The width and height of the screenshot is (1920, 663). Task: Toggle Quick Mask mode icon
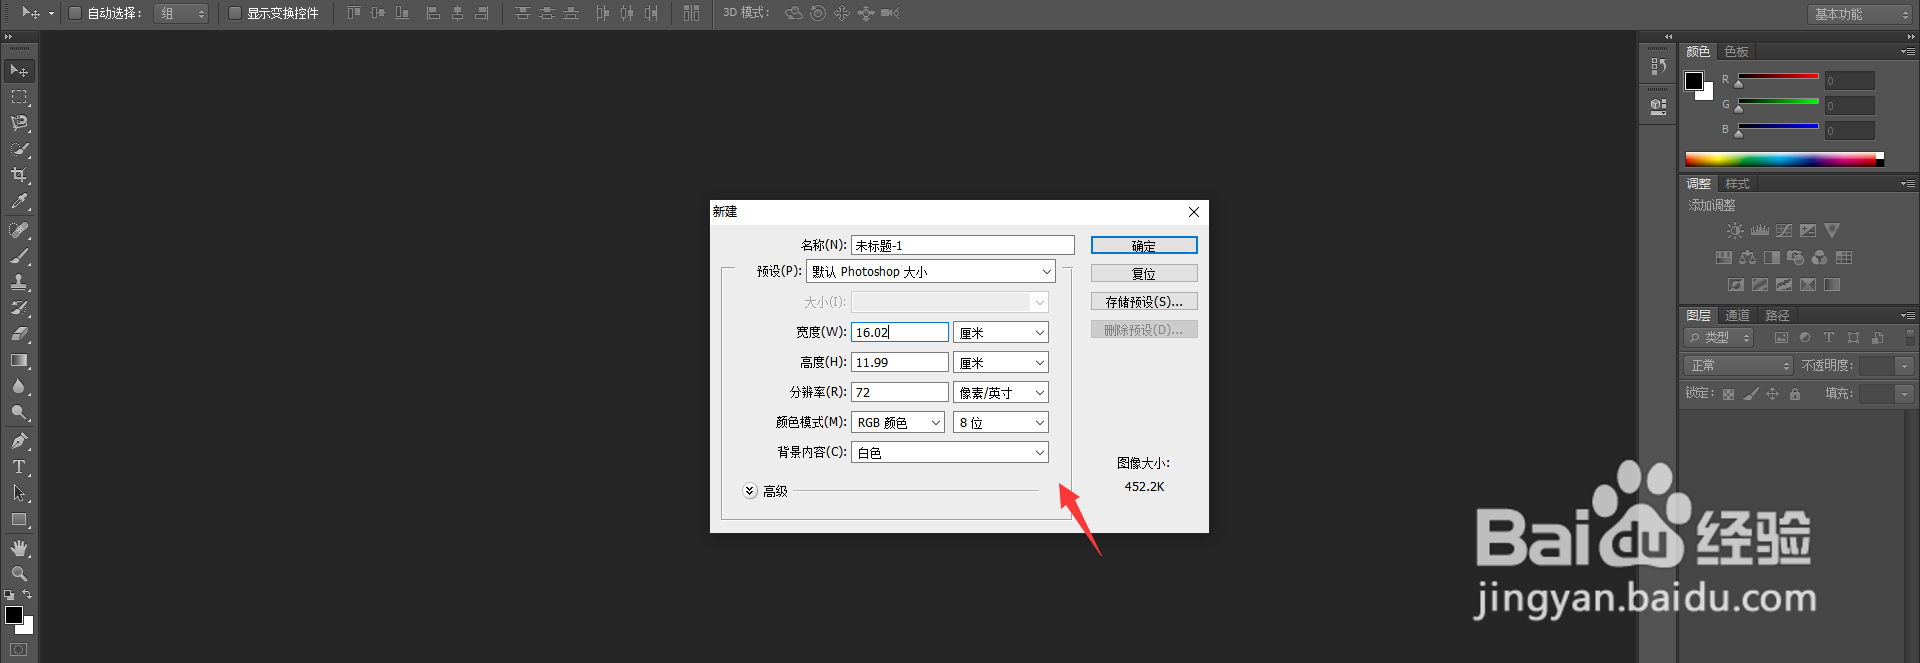[19, 650]
